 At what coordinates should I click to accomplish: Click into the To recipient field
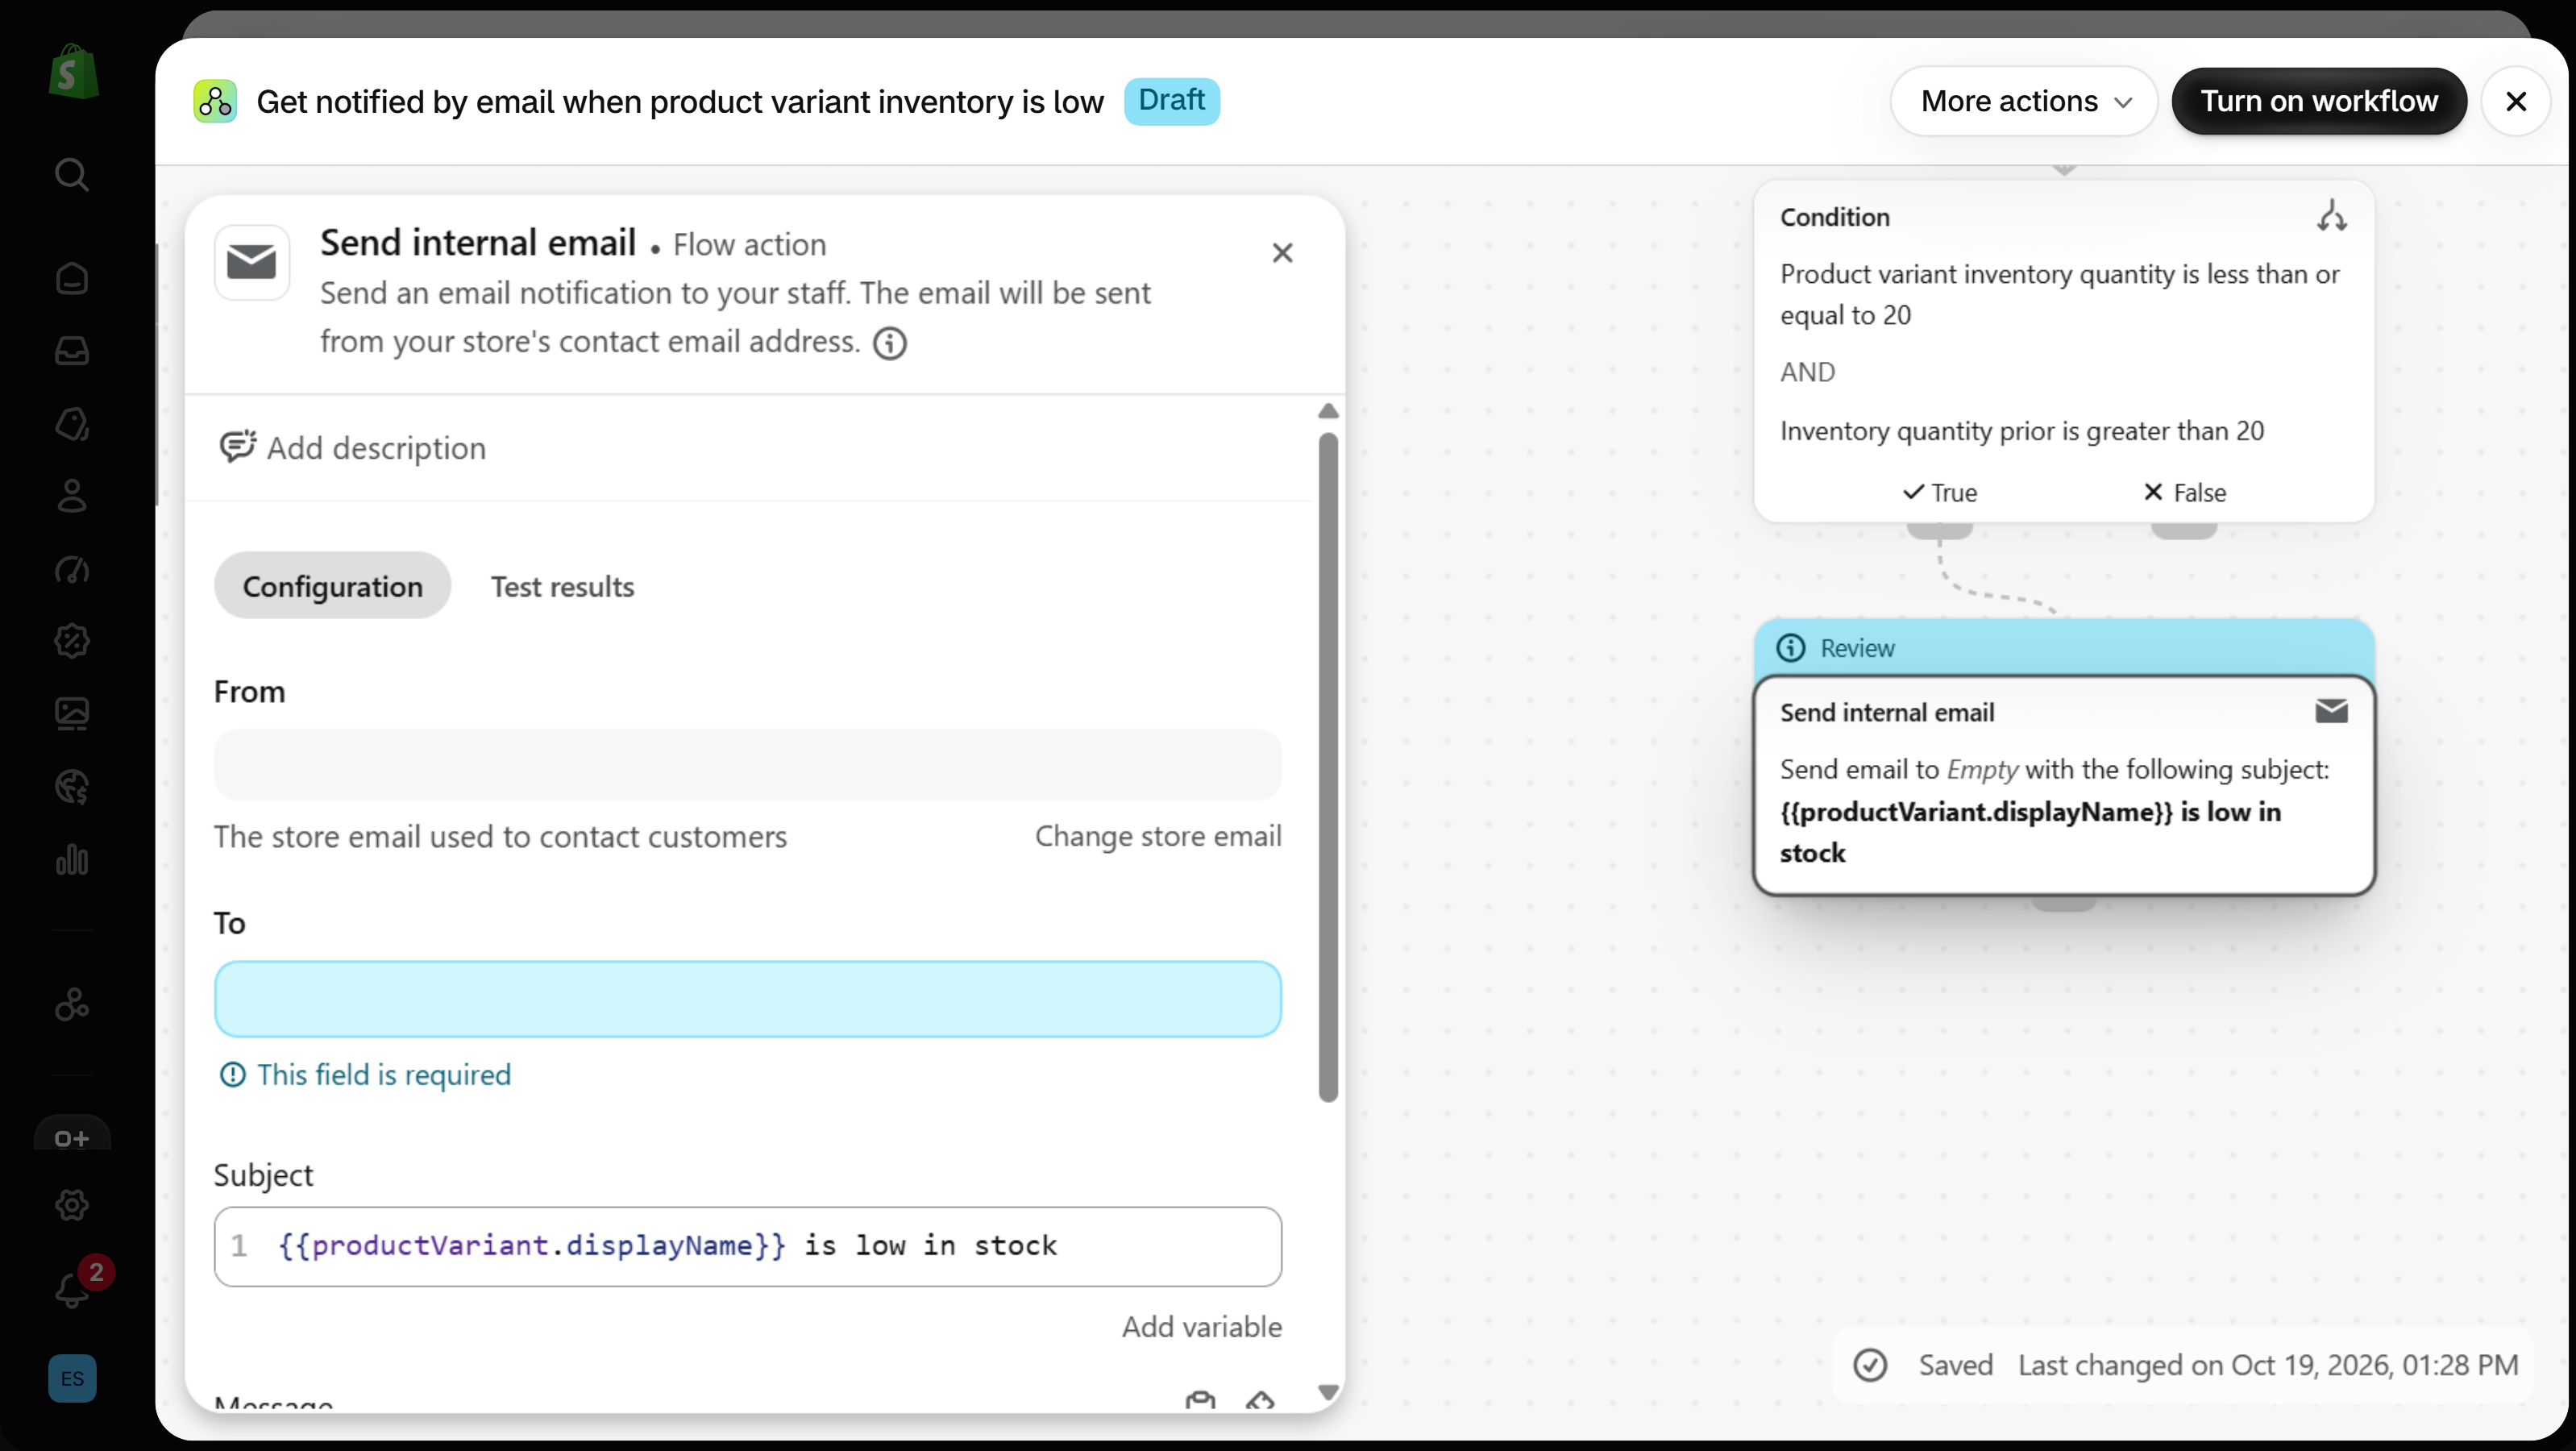pyautogui.click(x=747, y=999)
